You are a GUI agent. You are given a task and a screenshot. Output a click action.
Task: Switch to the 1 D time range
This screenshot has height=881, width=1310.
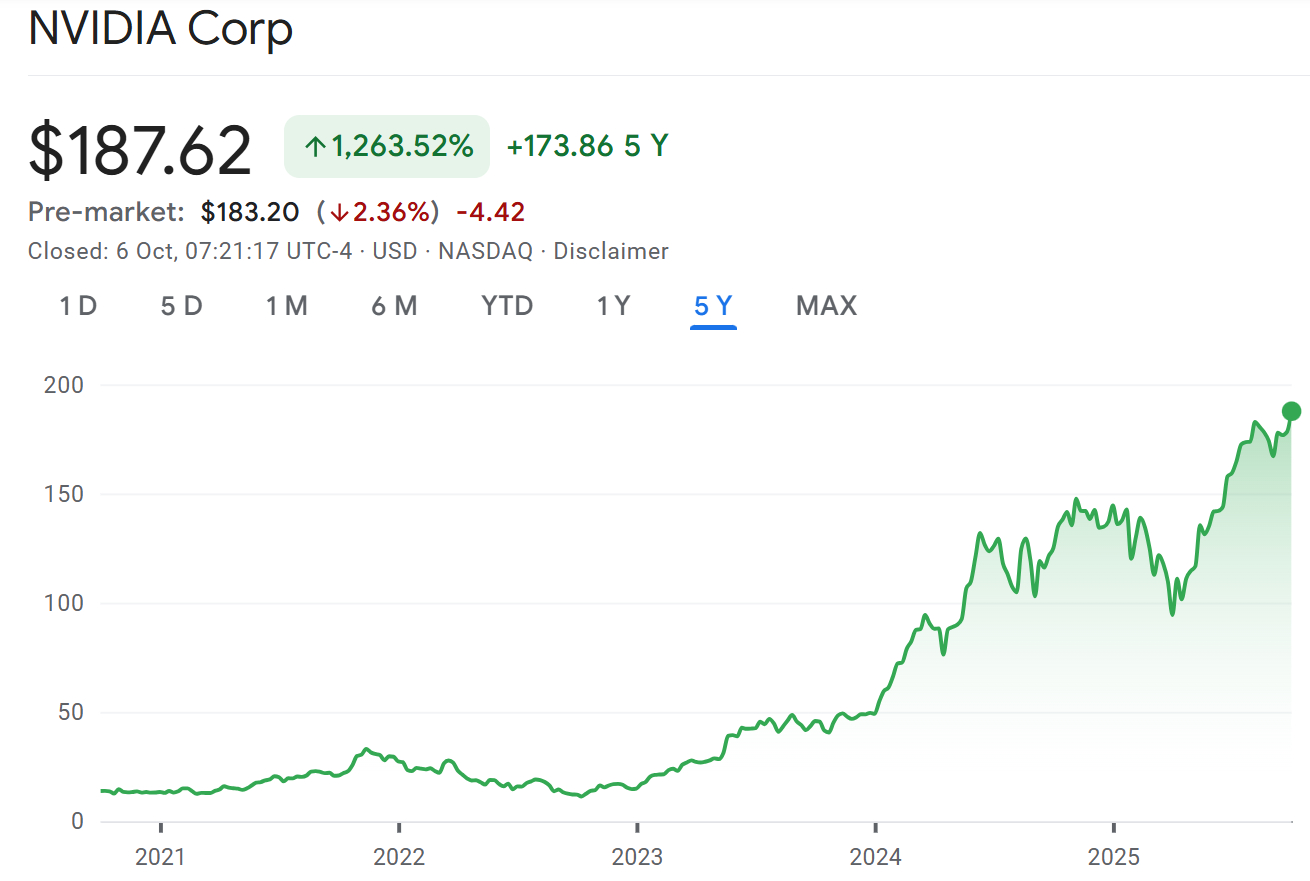78,306
